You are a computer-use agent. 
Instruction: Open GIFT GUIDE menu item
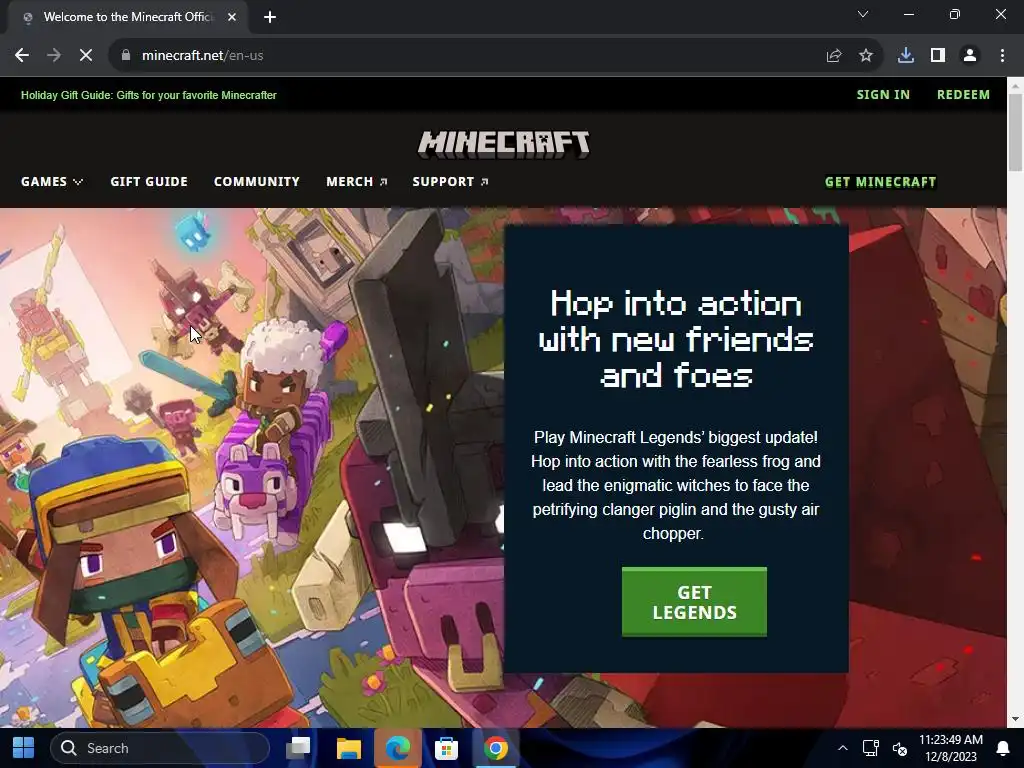pyautogui.click(x=149, y=182)
